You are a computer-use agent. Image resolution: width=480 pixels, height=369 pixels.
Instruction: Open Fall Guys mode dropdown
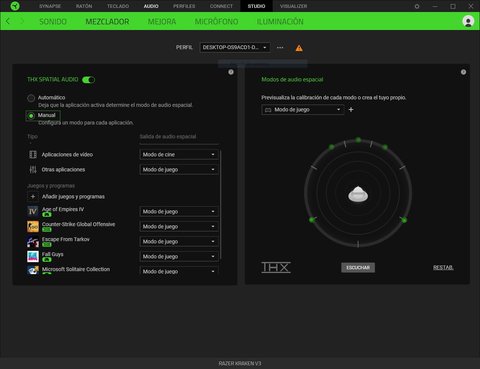(179, 256)
